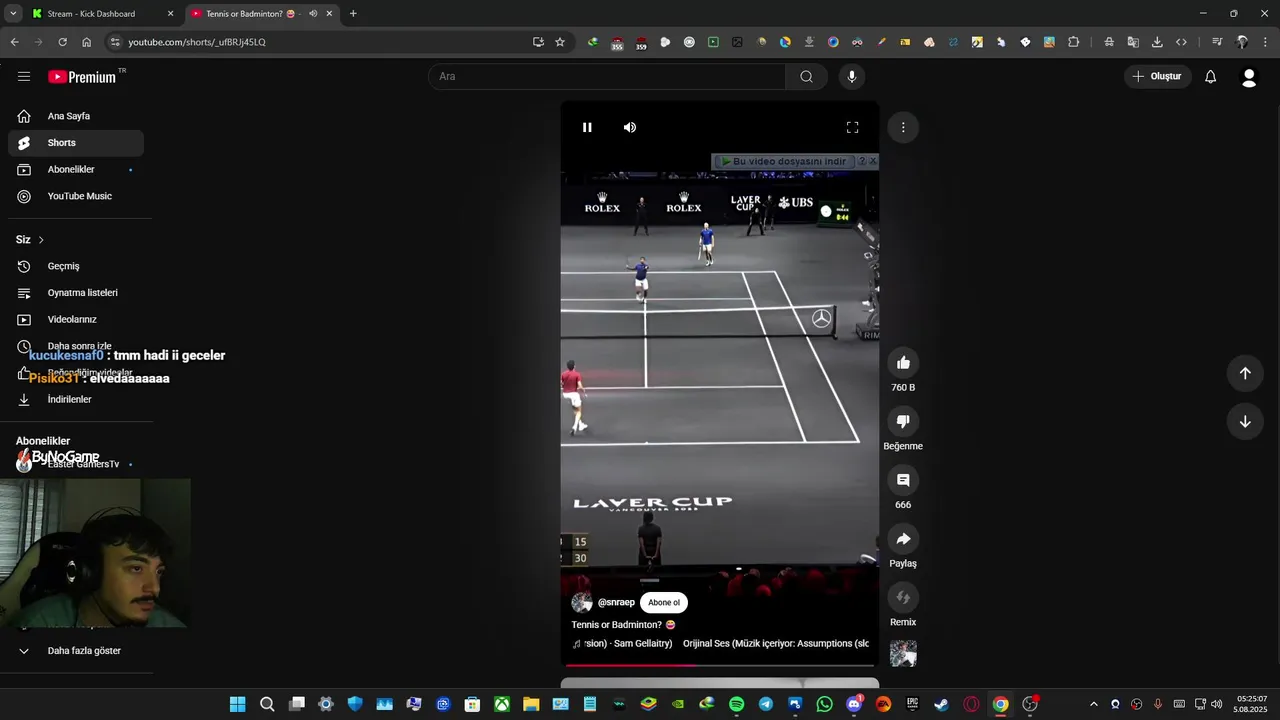
Task: Open WhatsApp from the taskbar
Action: 824,704
